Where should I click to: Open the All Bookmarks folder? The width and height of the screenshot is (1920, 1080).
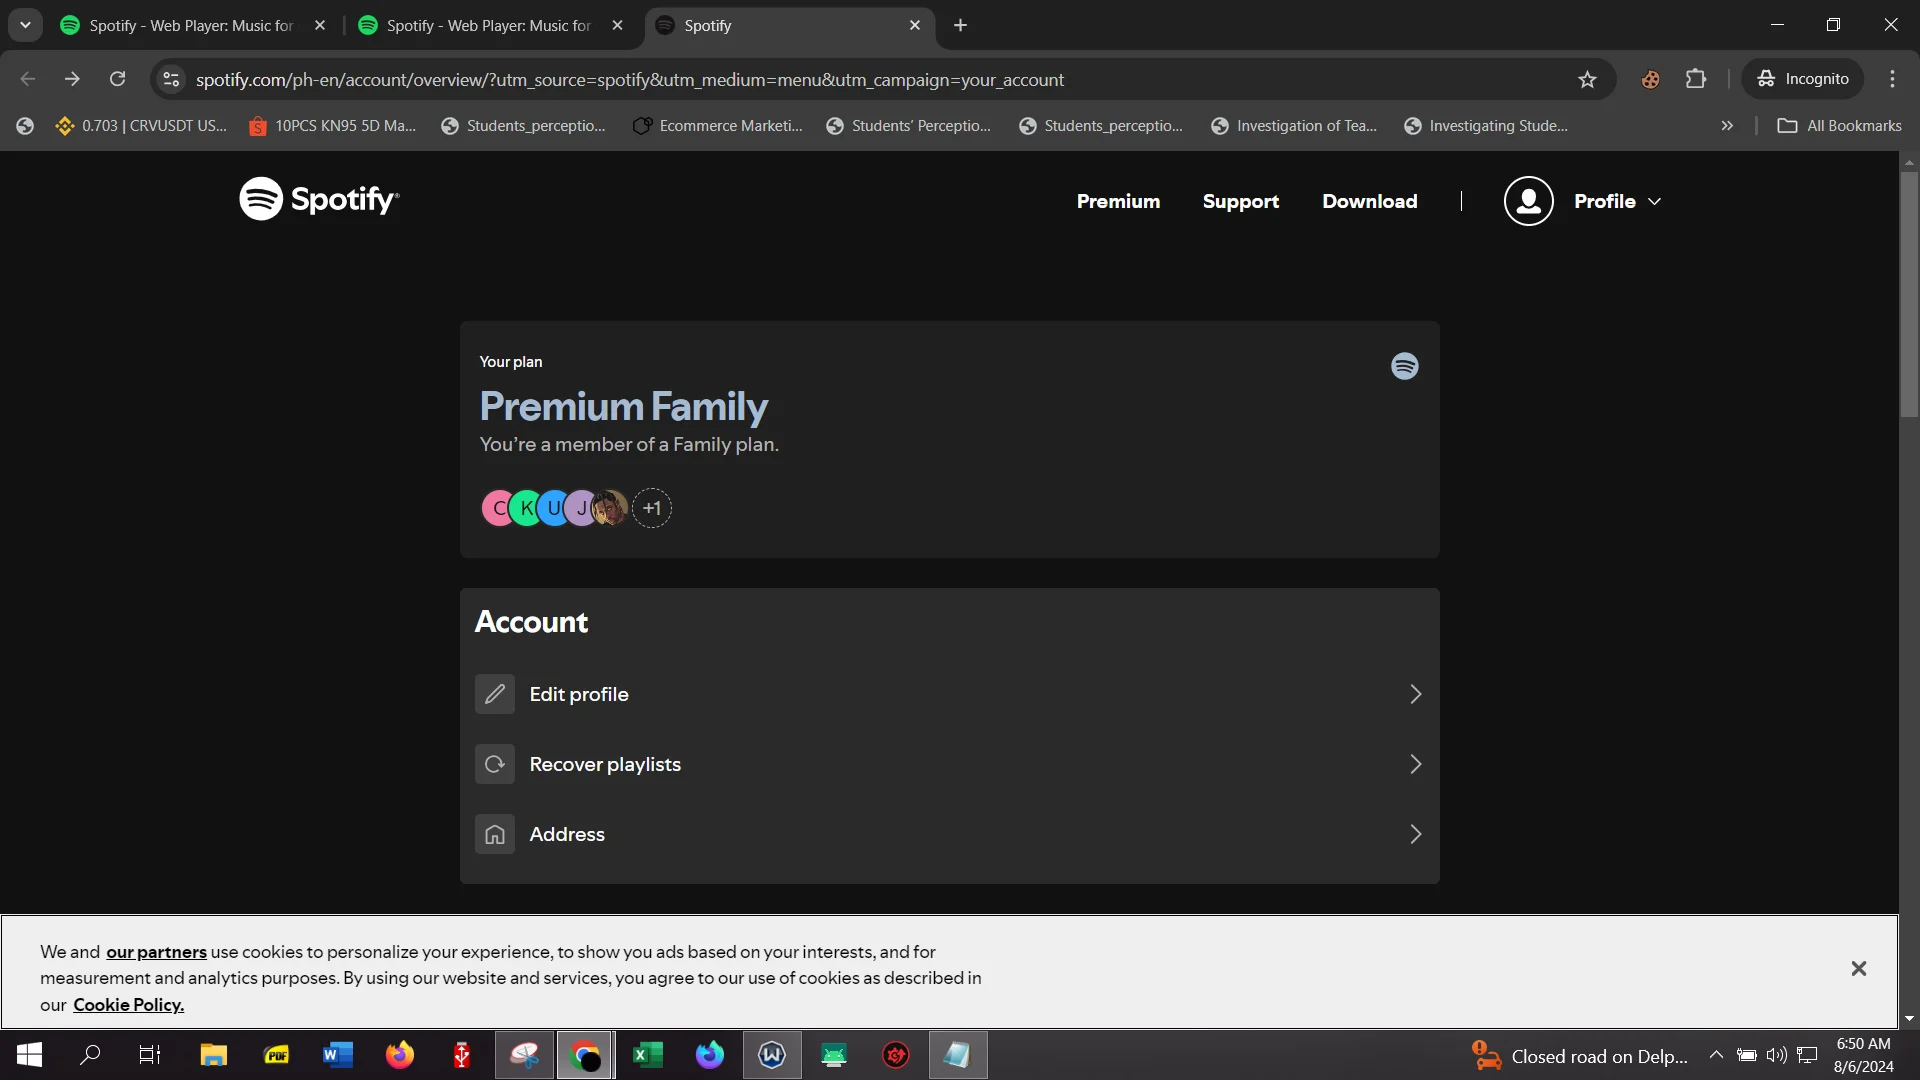click(x=1840, y=126)
